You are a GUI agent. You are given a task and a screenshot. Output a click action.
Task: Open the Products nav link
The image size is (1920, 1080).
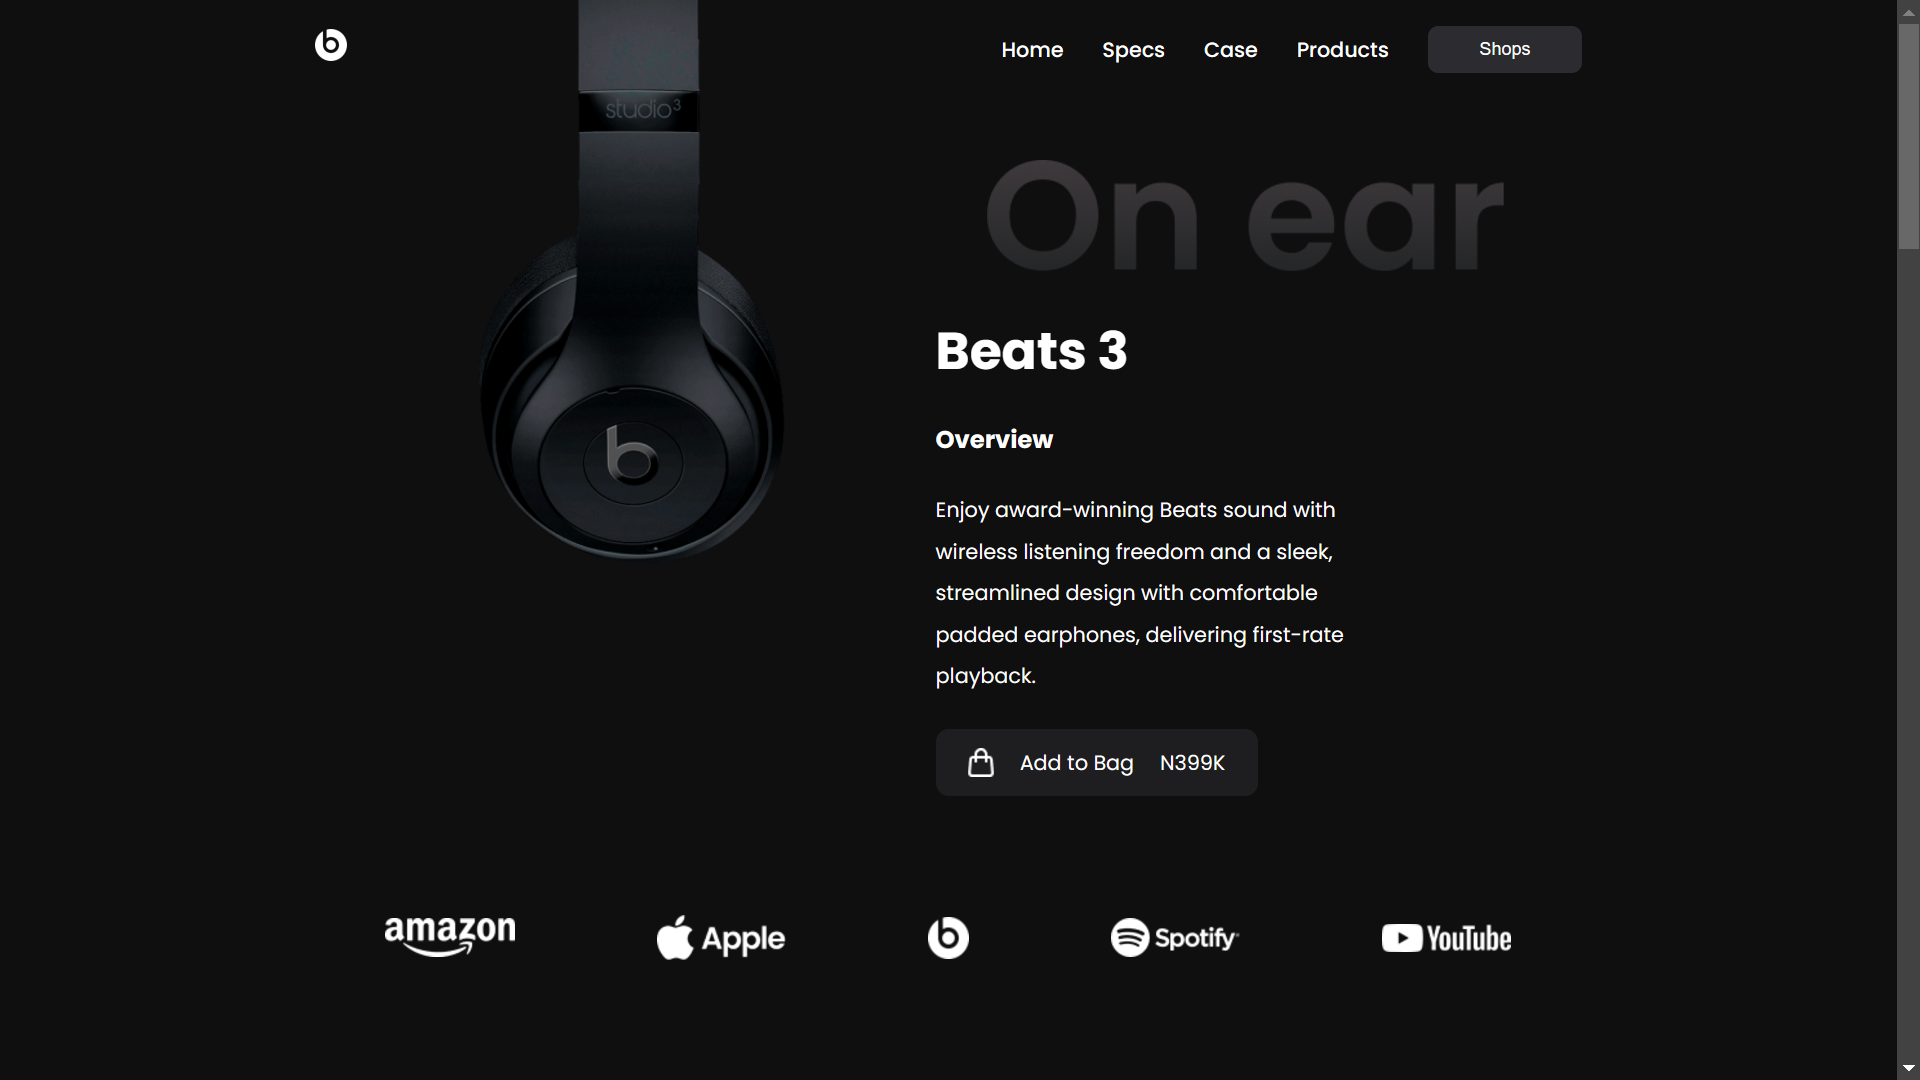(x=1342, y=50)
